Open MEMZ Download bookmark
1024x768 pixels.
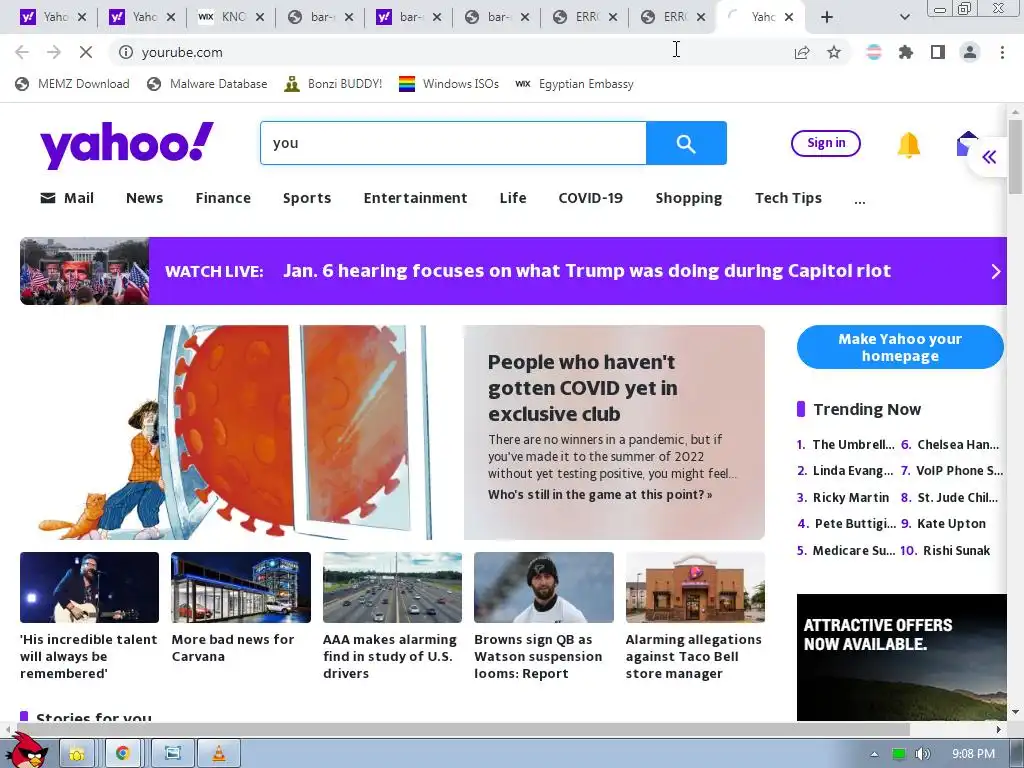coord(72,84)
